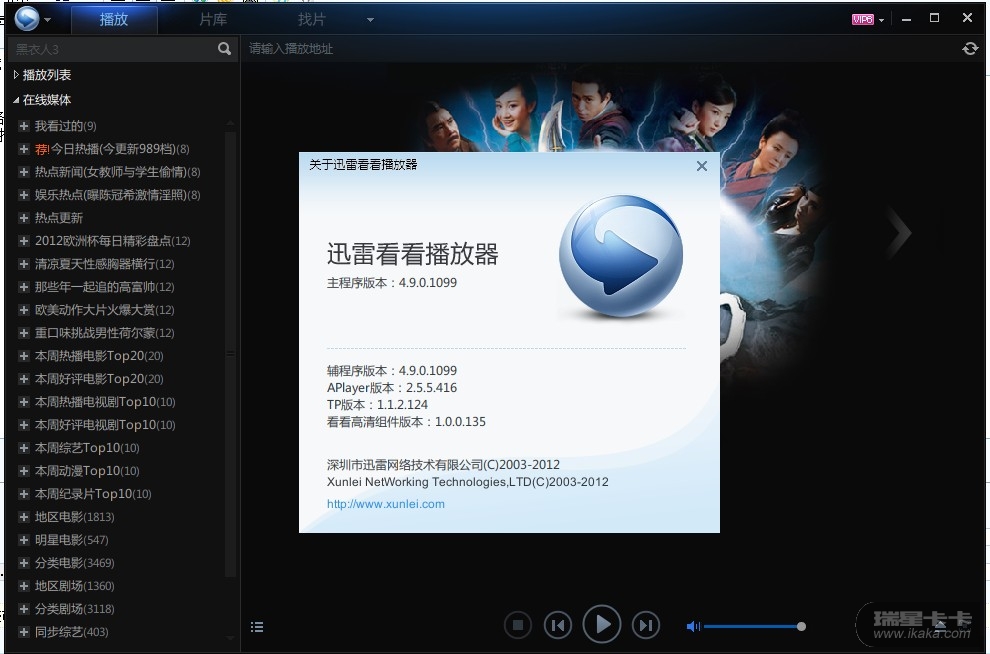
Task: Click the version text 4.9.0.1099 under title
Action: [427, 283]
